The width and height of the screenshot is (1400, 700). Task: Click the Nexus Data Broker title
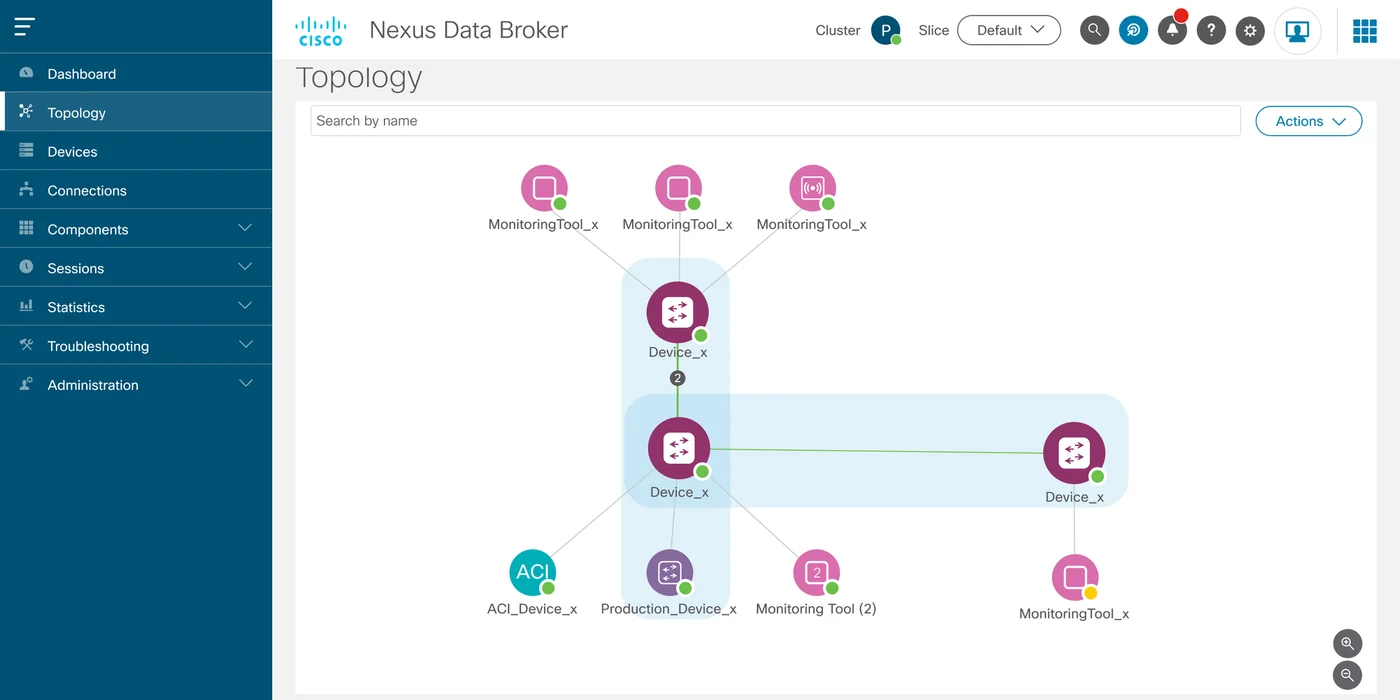tap(468, 30)
